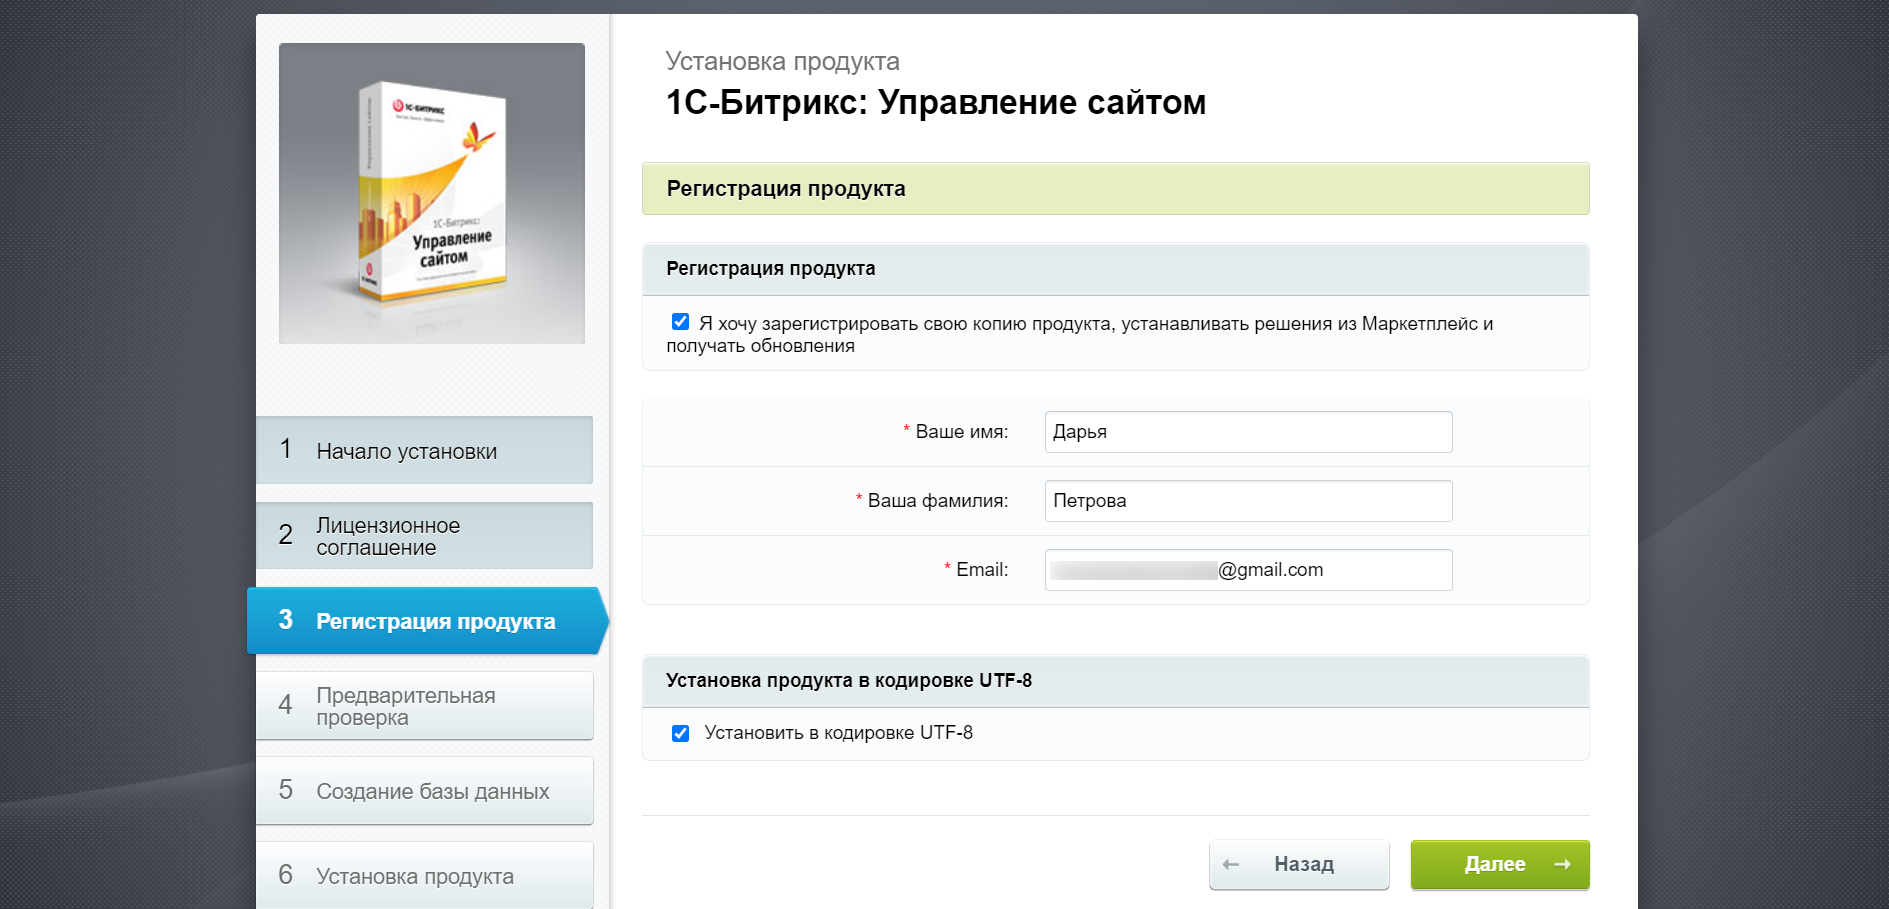Click the 'Назад' button

[1299, 864]
